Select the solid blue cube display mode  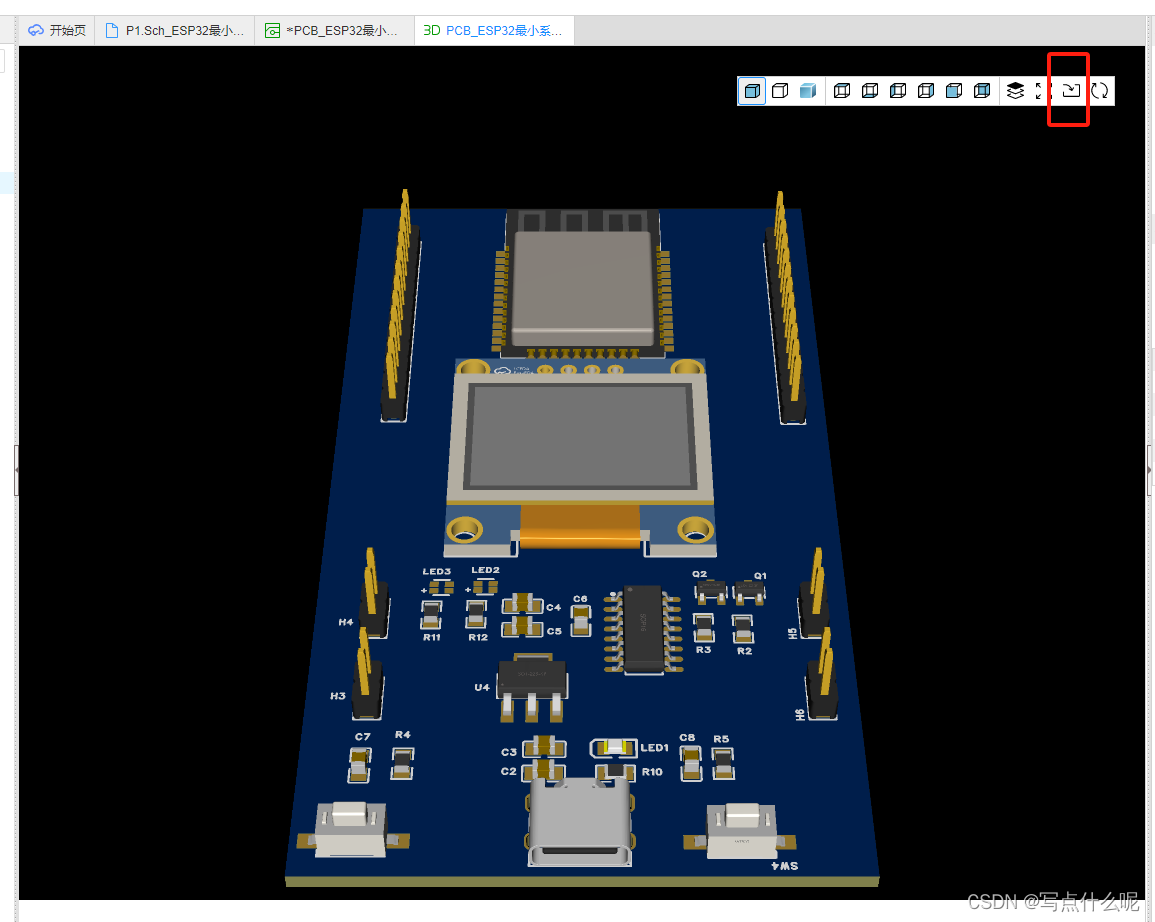click(752, 91)
